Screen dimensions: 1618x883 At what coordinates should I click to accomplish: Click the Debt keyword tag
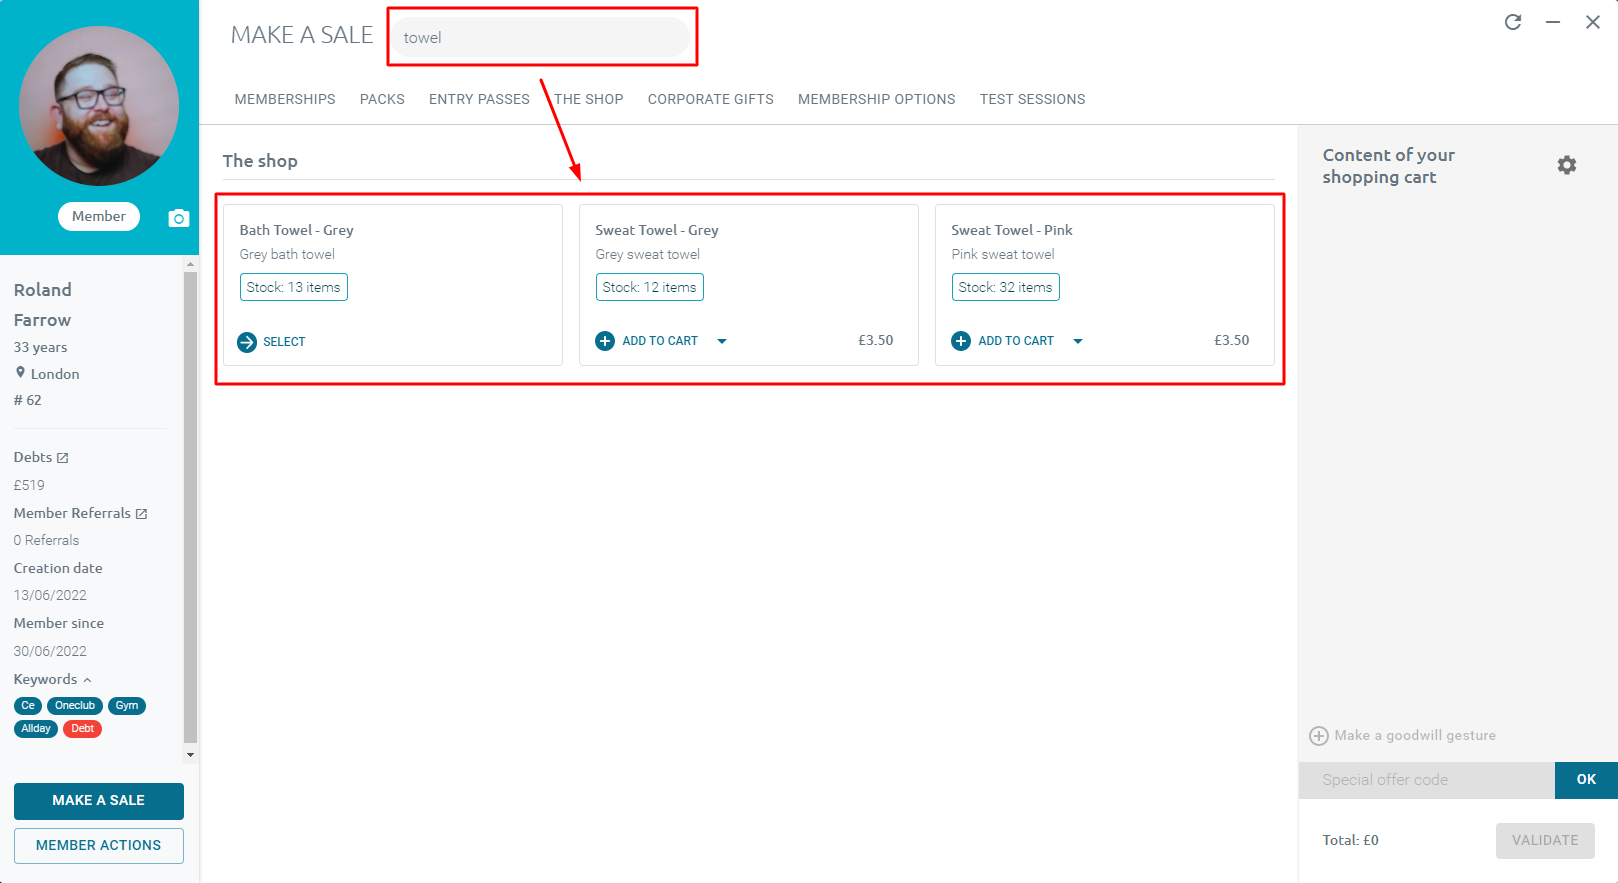83,729
